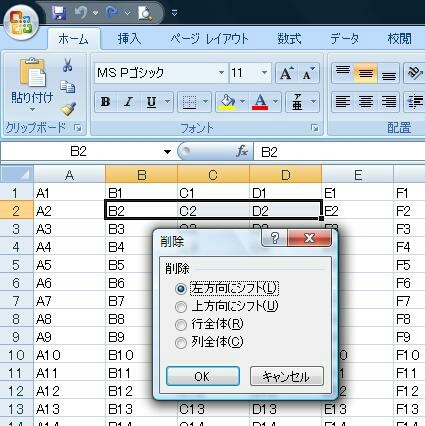This screenshot has height=426, width=425.
Task: Open the font size dropdown
Action: point(264,73)
